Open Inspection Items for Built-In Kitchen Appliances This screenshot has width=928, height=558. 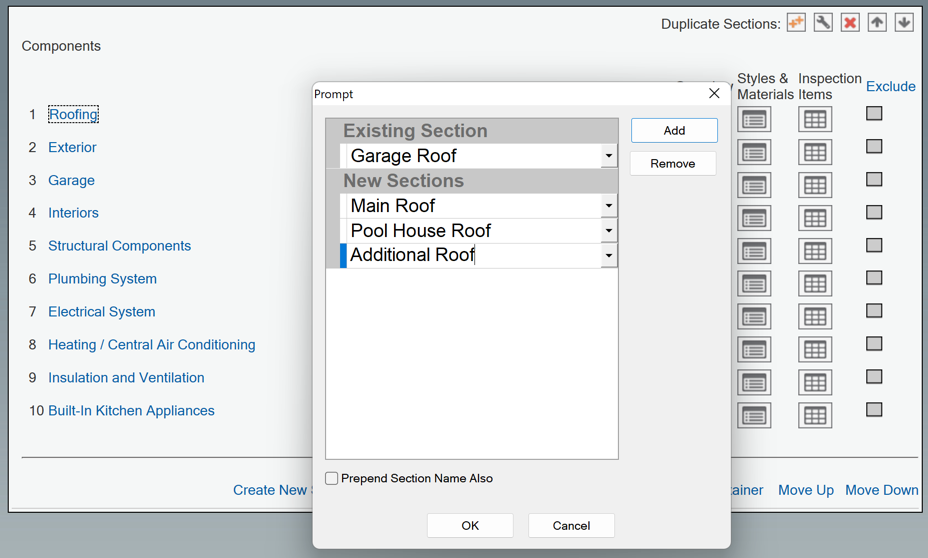point(815,415)
